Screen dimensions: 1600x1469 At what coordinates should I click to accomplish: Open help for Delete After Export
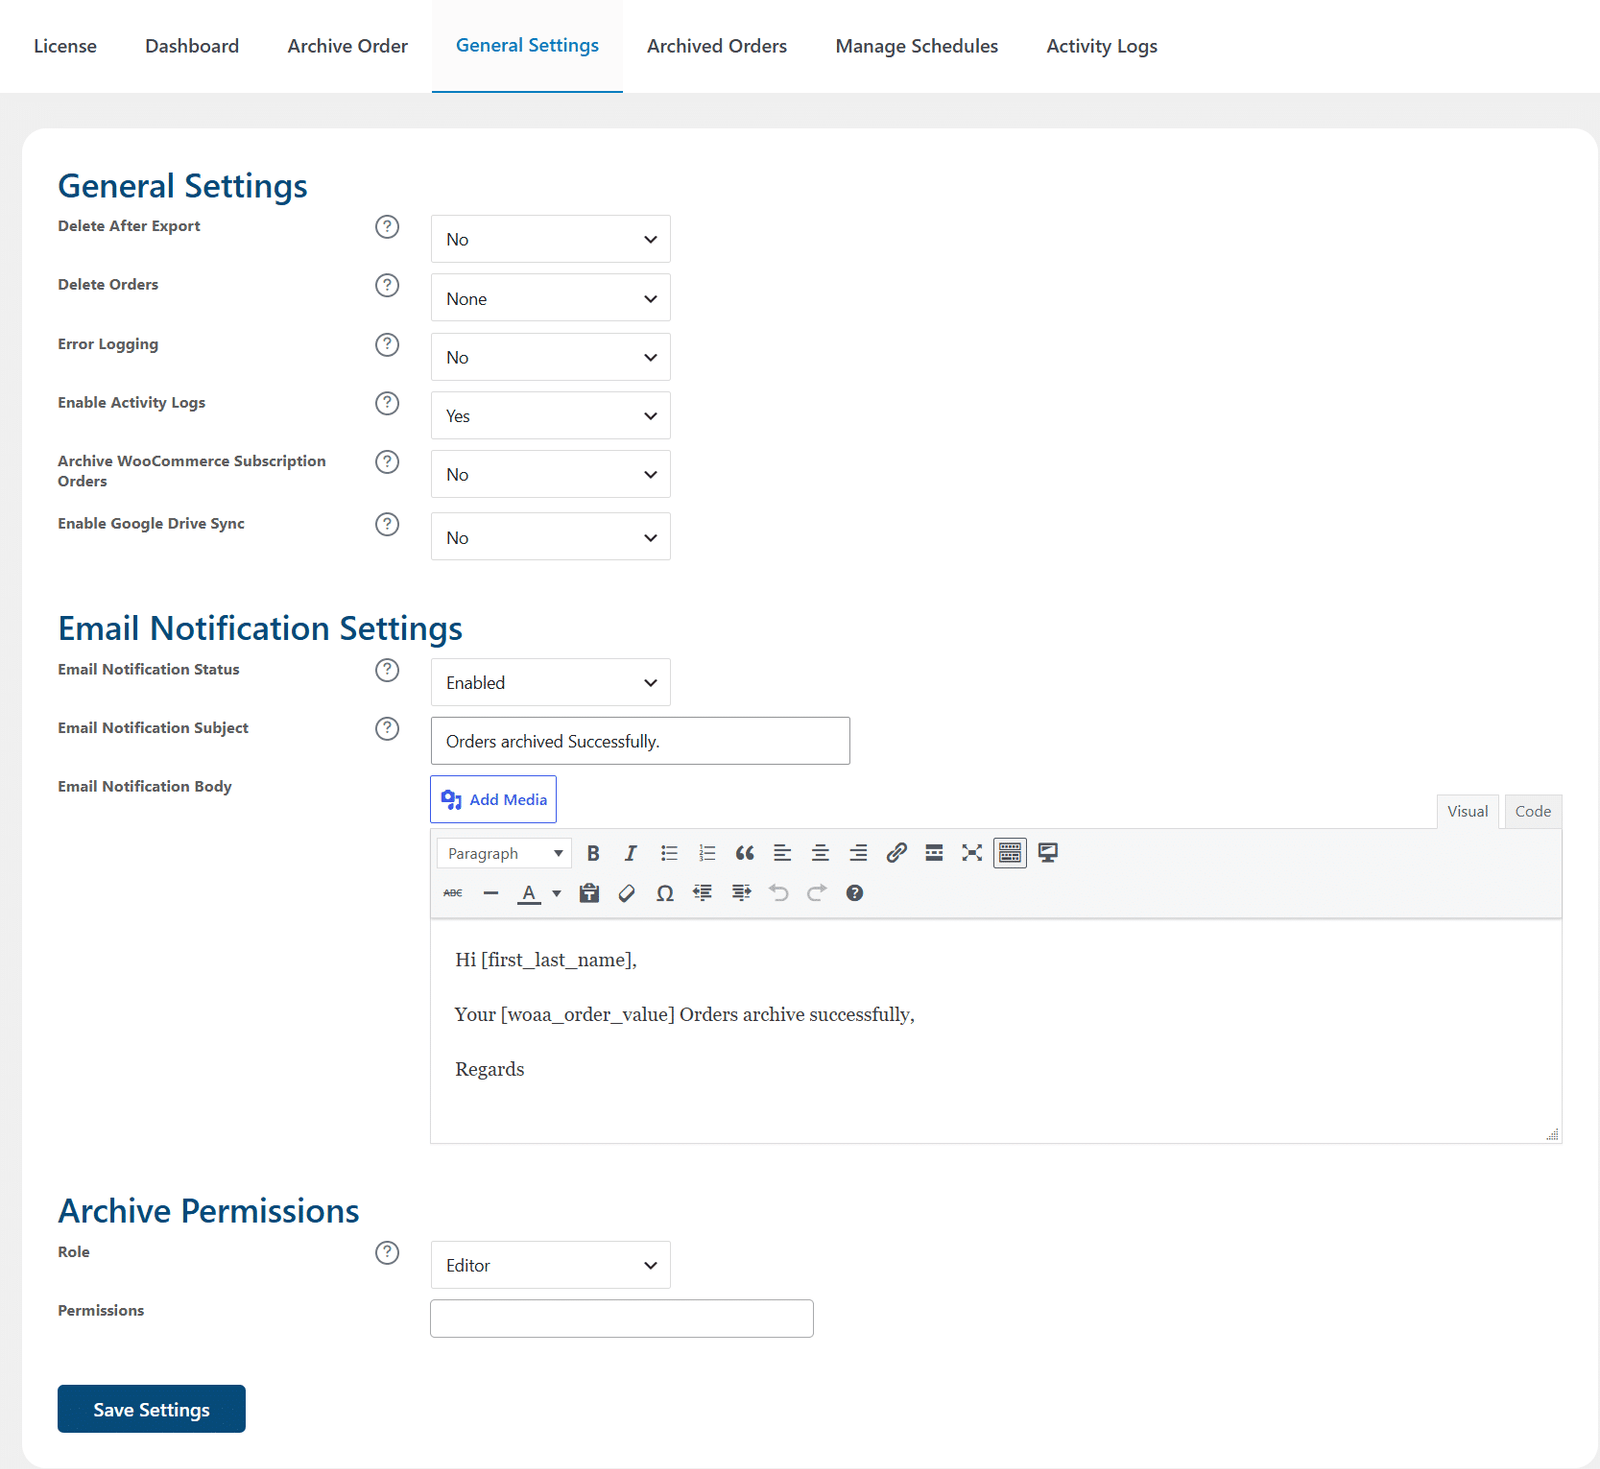(387, 227)
